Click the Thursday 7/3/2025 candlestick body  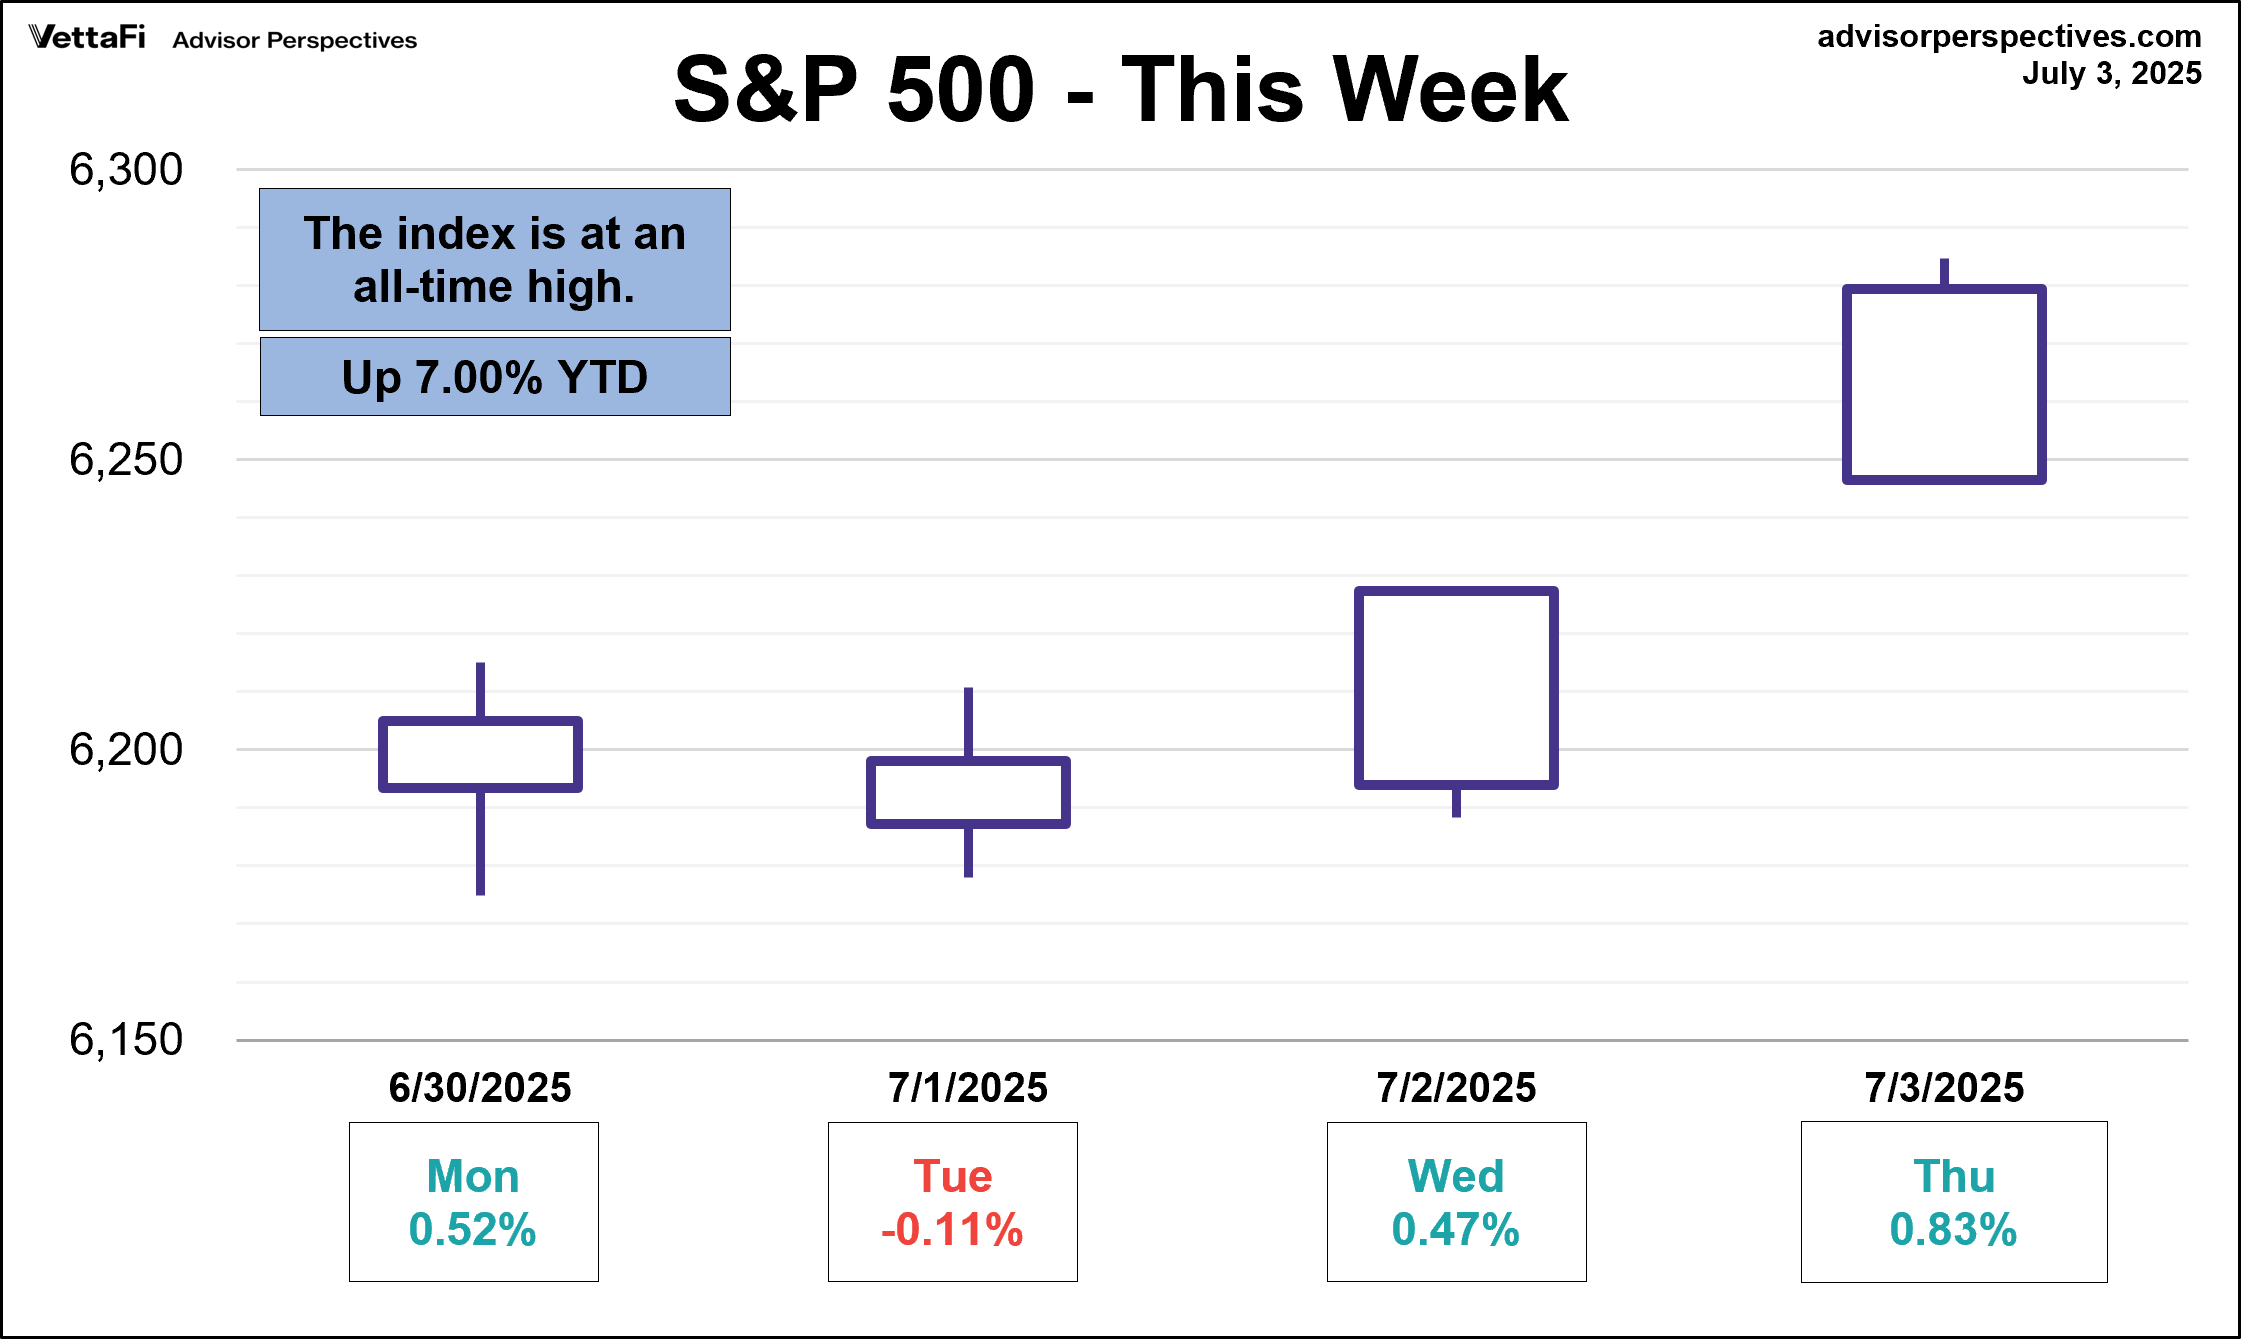coord(1944,384)
